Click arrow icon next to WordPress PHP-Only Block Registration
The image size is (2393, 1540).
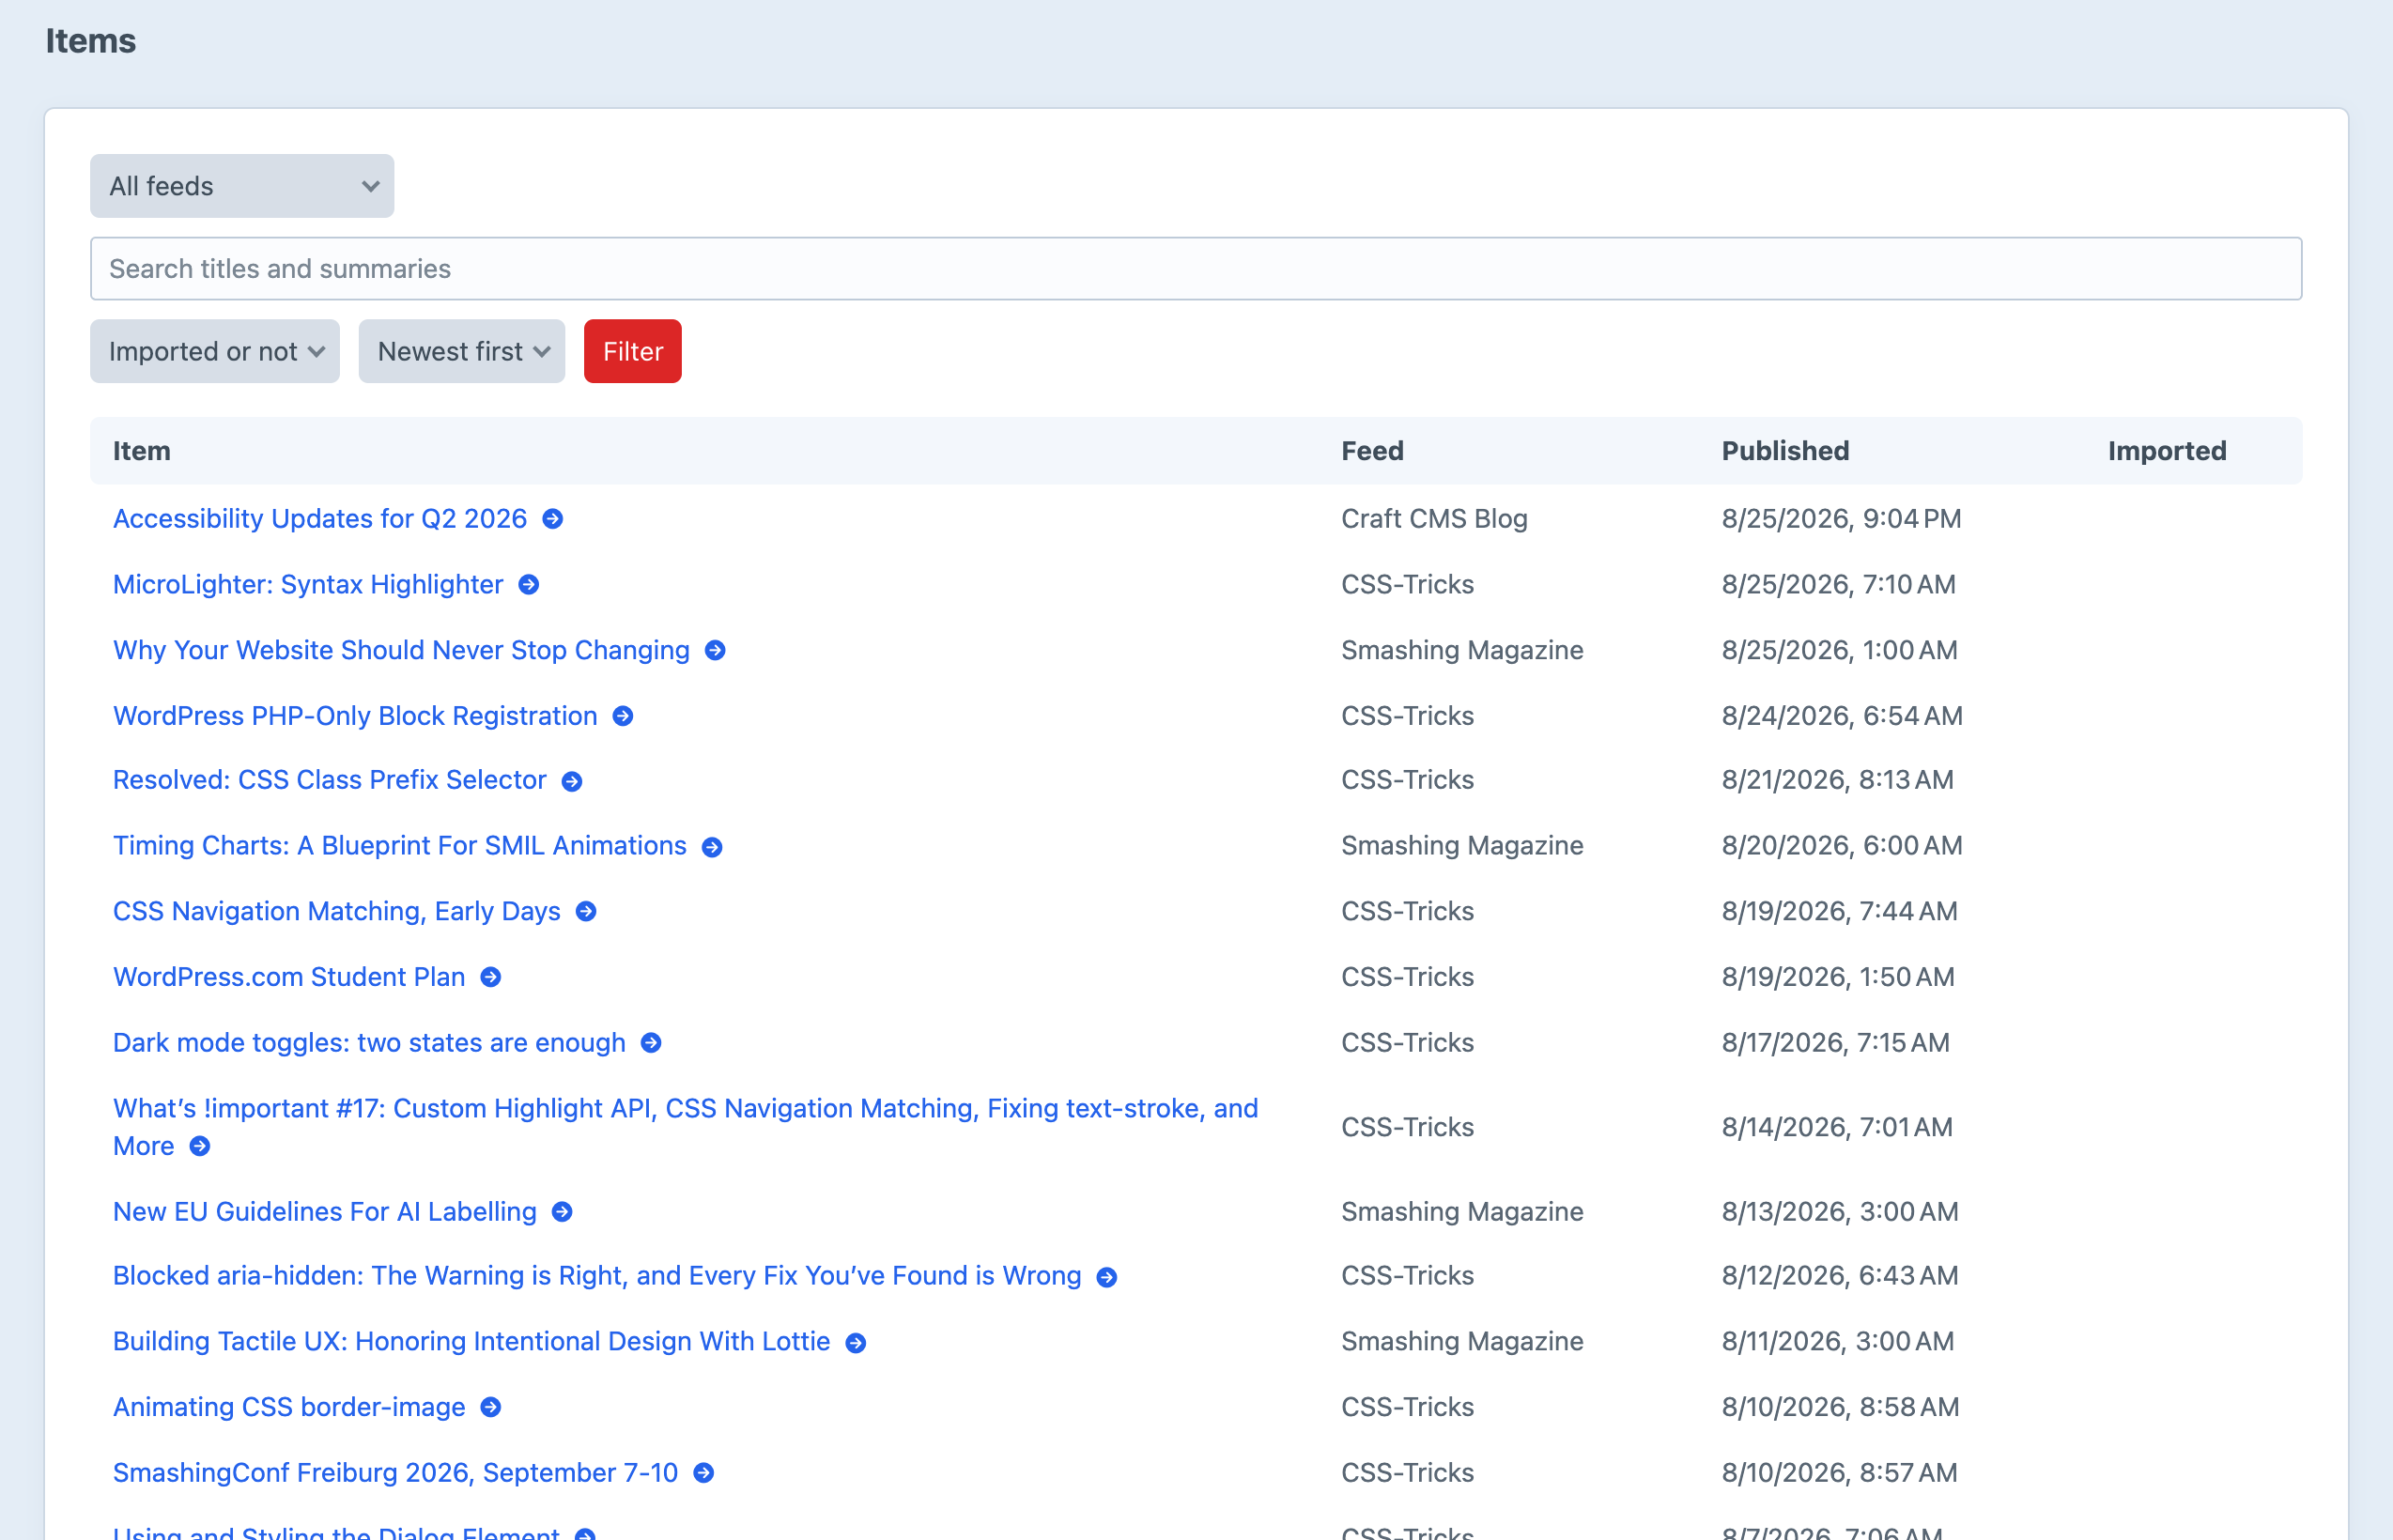[623, 717]
